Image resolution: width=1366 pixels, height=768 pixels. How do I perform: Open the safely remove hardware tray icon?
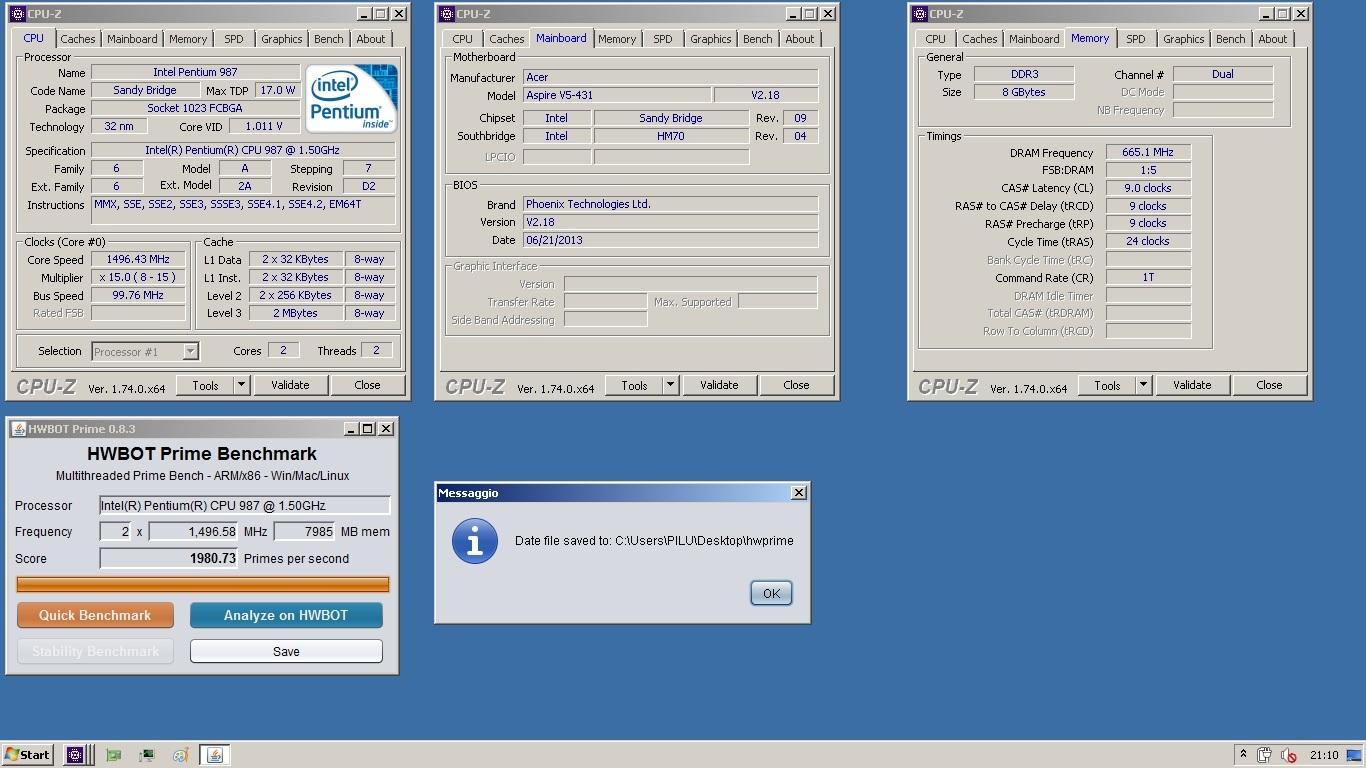tap(1265, 755)
